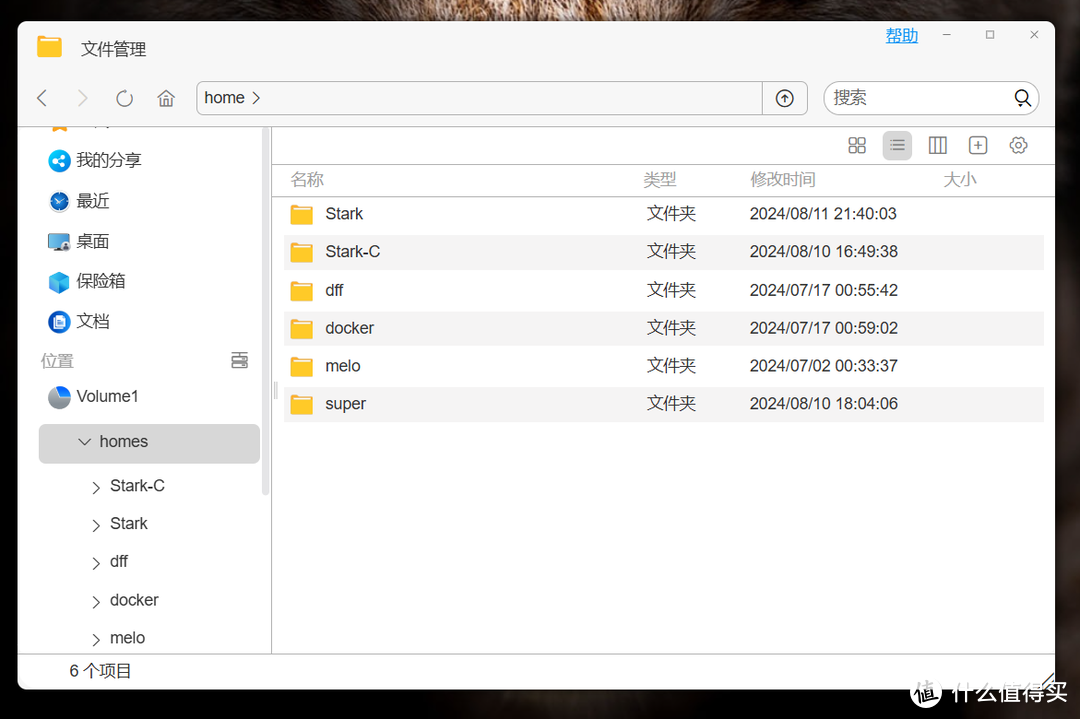Viewport: 1080px width, 719px height.
Task: Open 我的分享 in sidebar
Action: coord(94,160)
